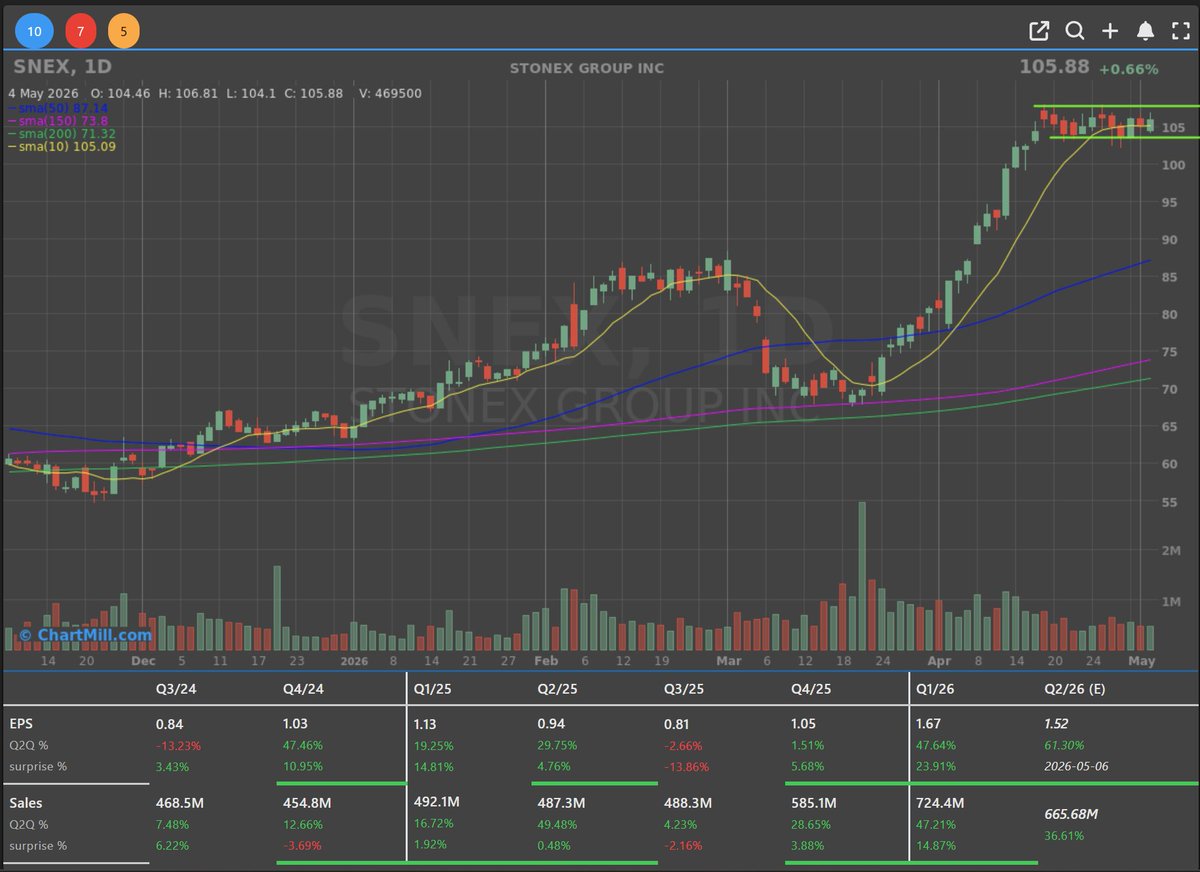Click sales value 724.4M
This screenshot has height=872, width=1200.
tap(939, 802)
